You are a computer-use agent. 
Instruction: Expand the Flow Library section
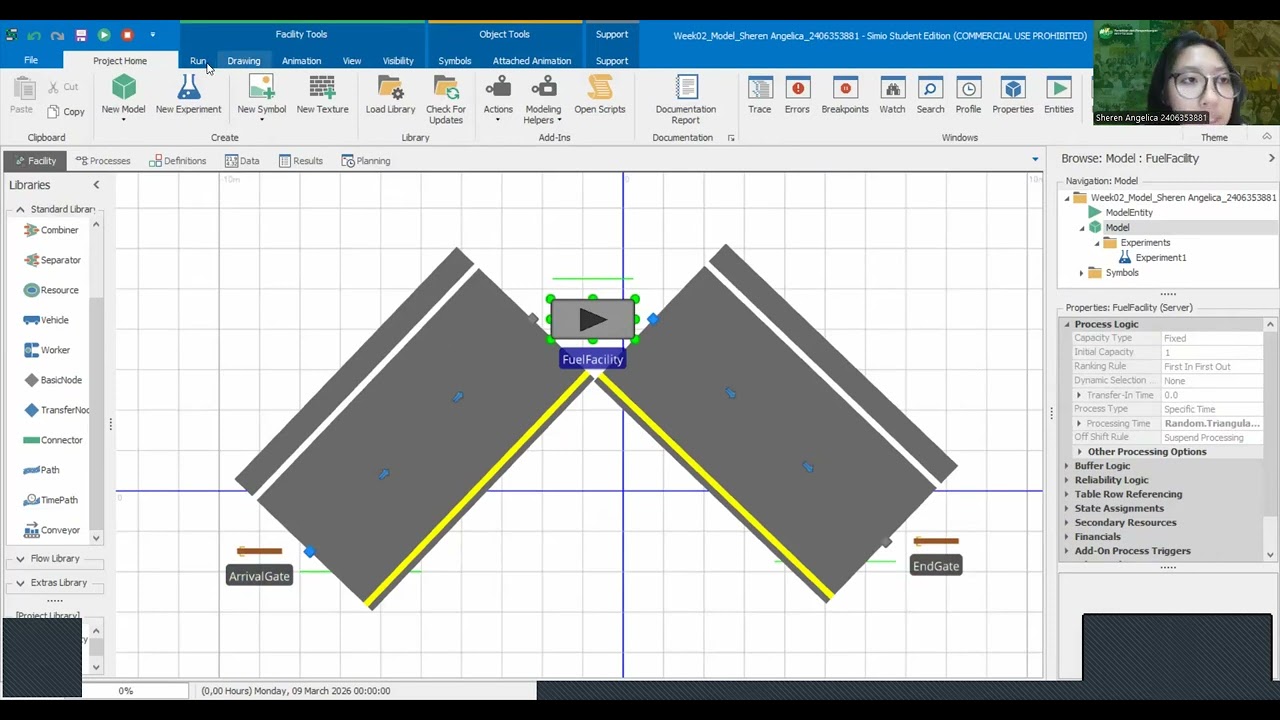pos(20,559)
